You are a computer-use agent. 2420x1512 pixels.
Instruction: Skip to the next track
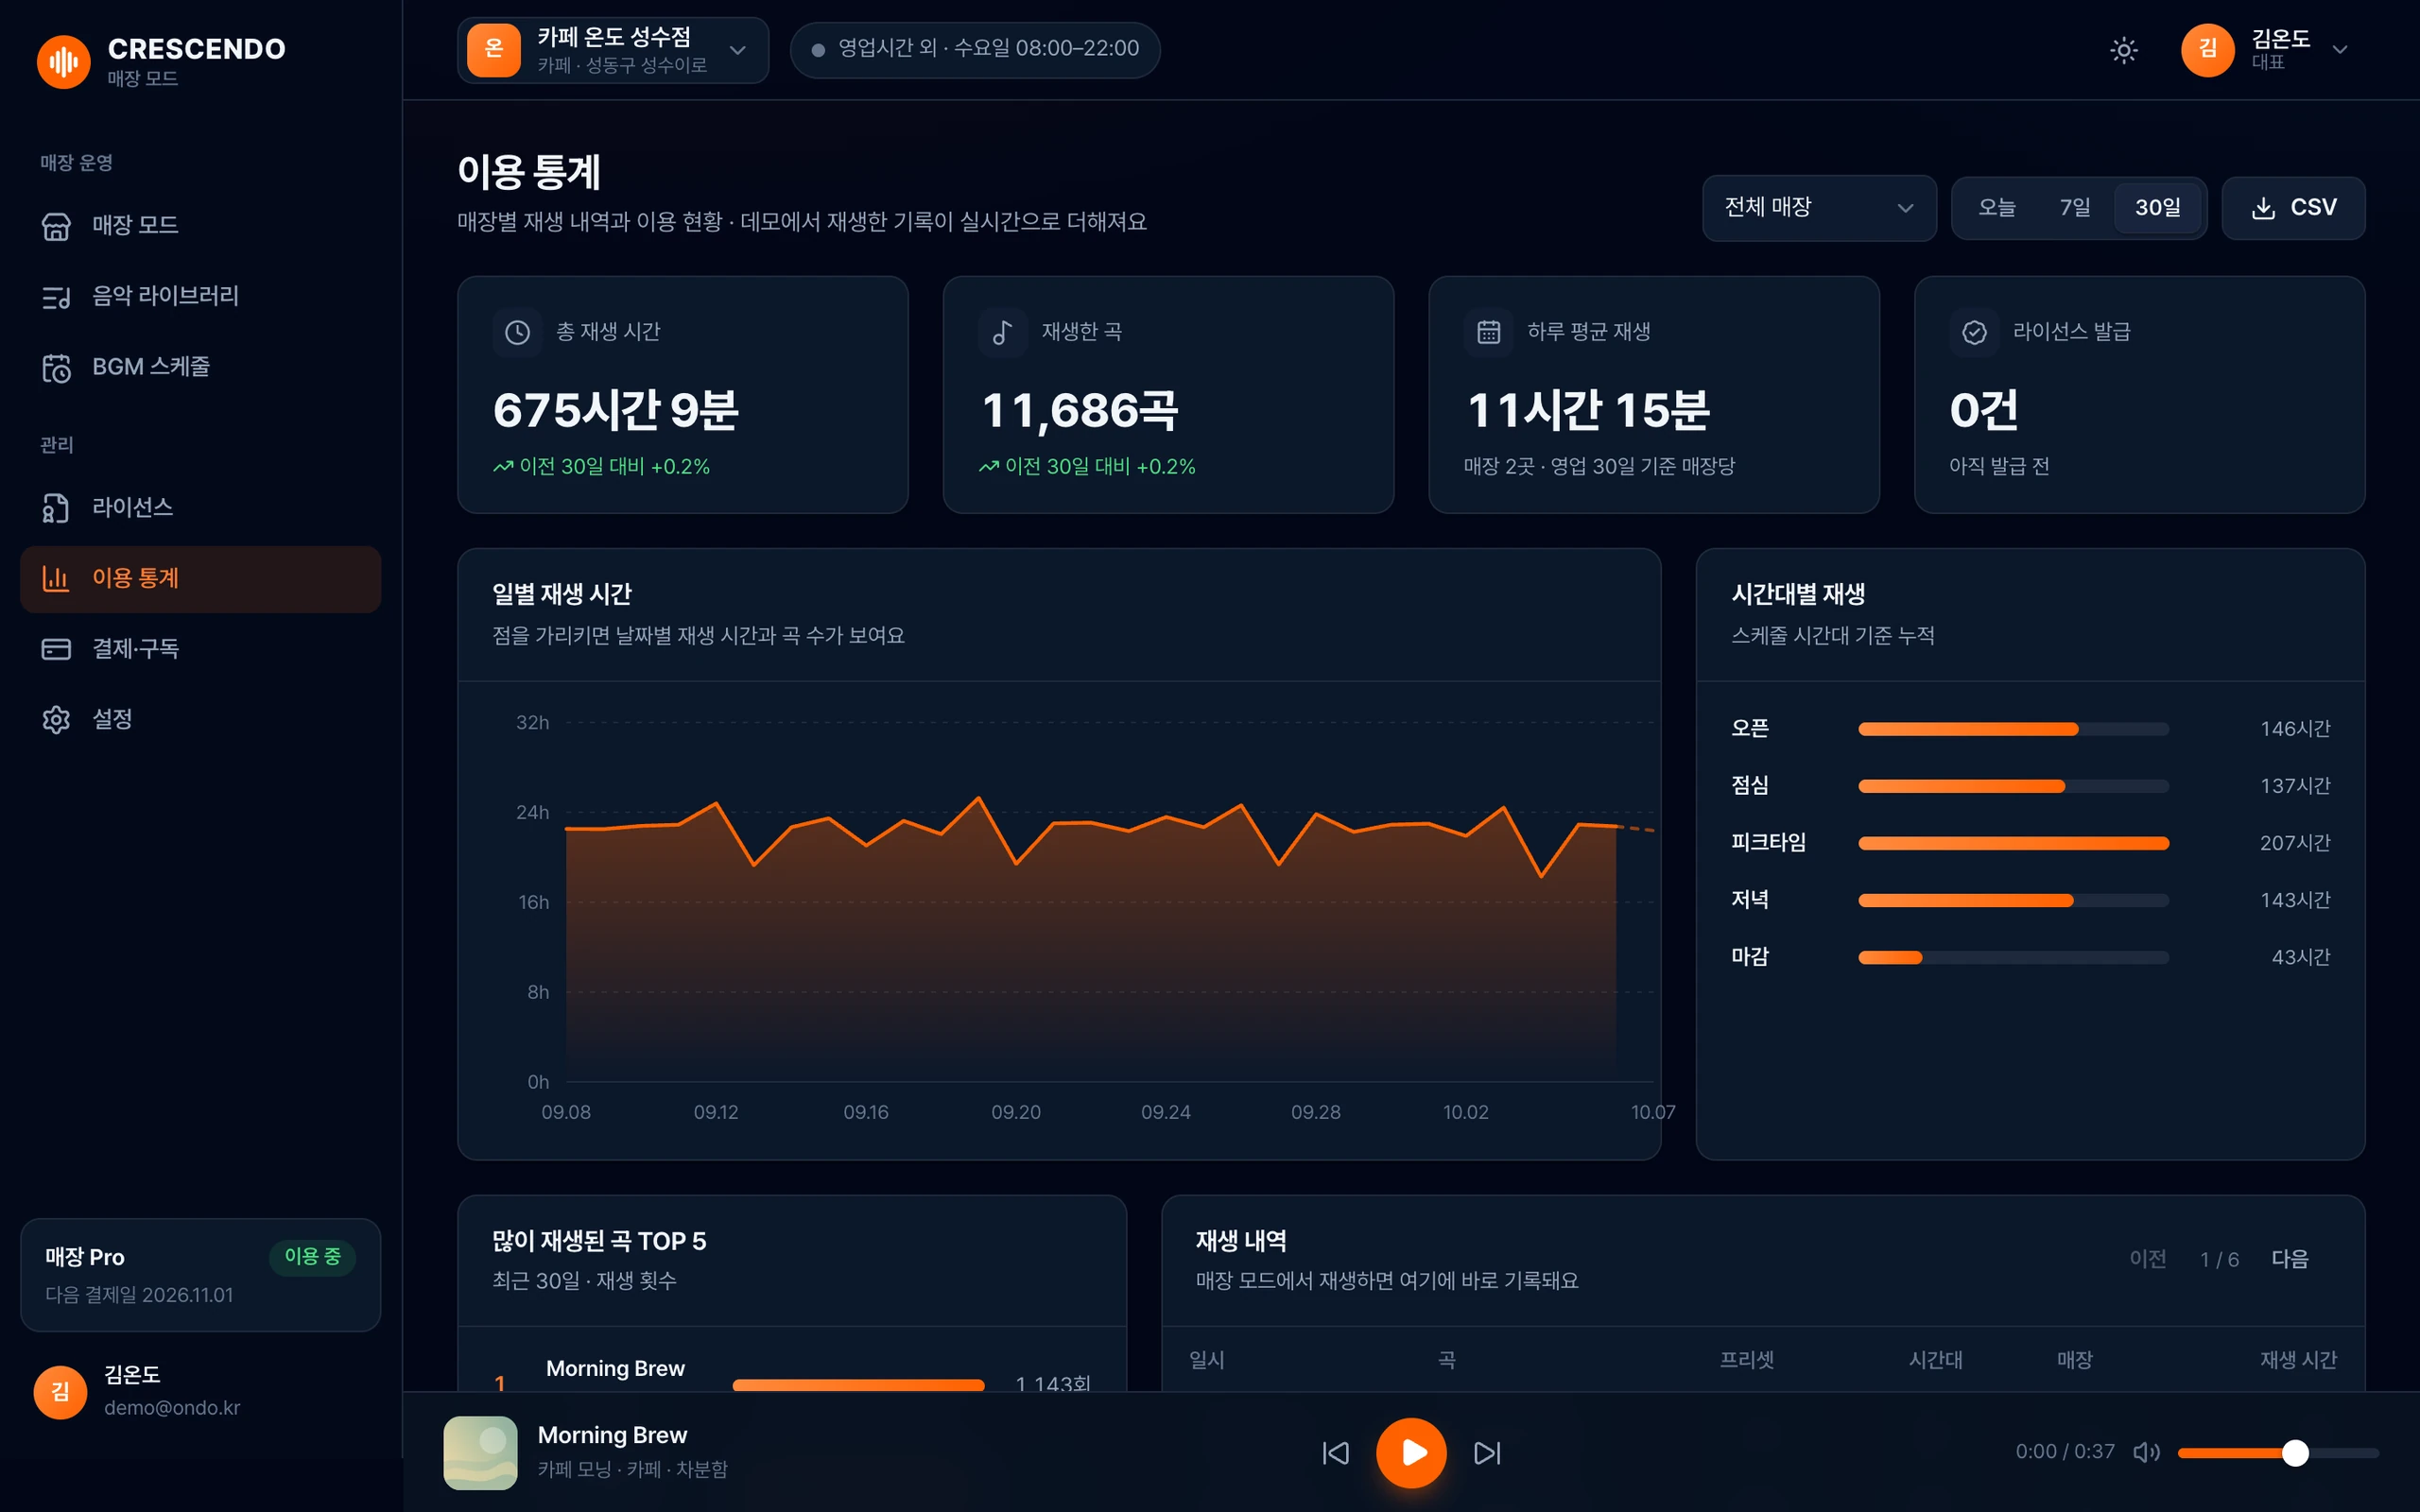(1487, 1453)
